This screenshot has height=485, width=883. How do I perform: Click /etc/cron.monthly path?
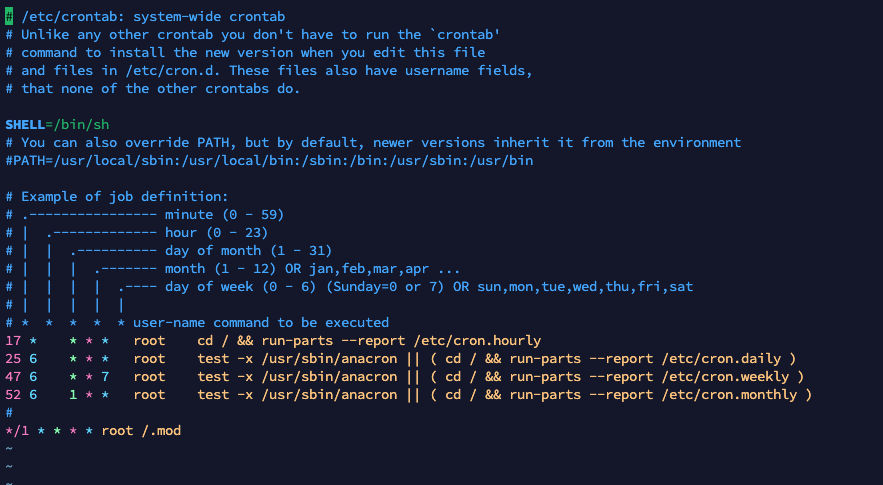coord(744,395)
